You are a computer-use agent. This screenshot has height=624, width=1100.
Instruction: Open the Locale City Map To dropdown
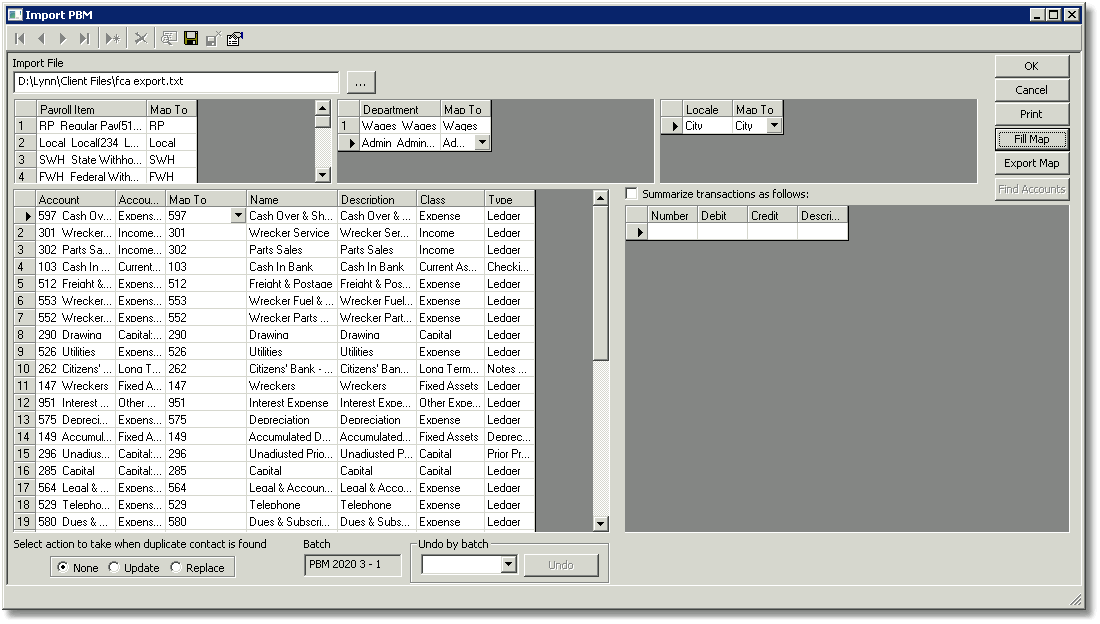point(774,126)
